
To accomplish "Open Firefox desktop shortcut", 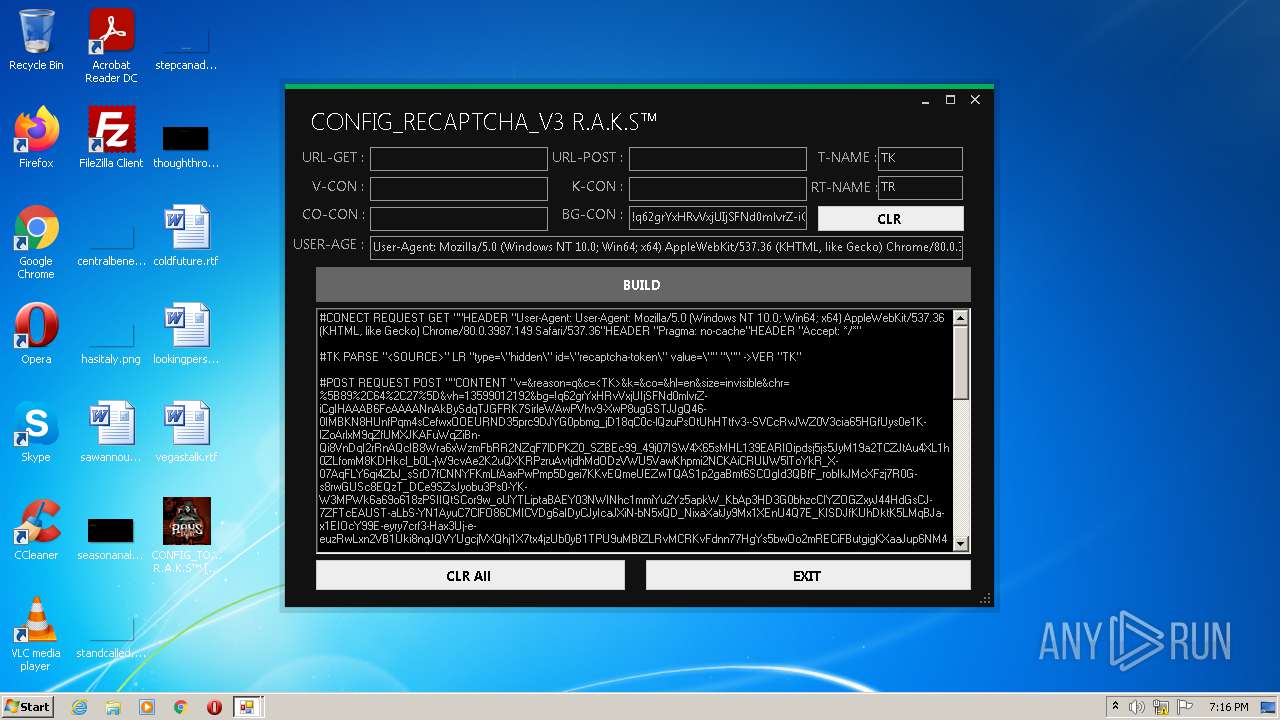I will [x=36, y=138].
